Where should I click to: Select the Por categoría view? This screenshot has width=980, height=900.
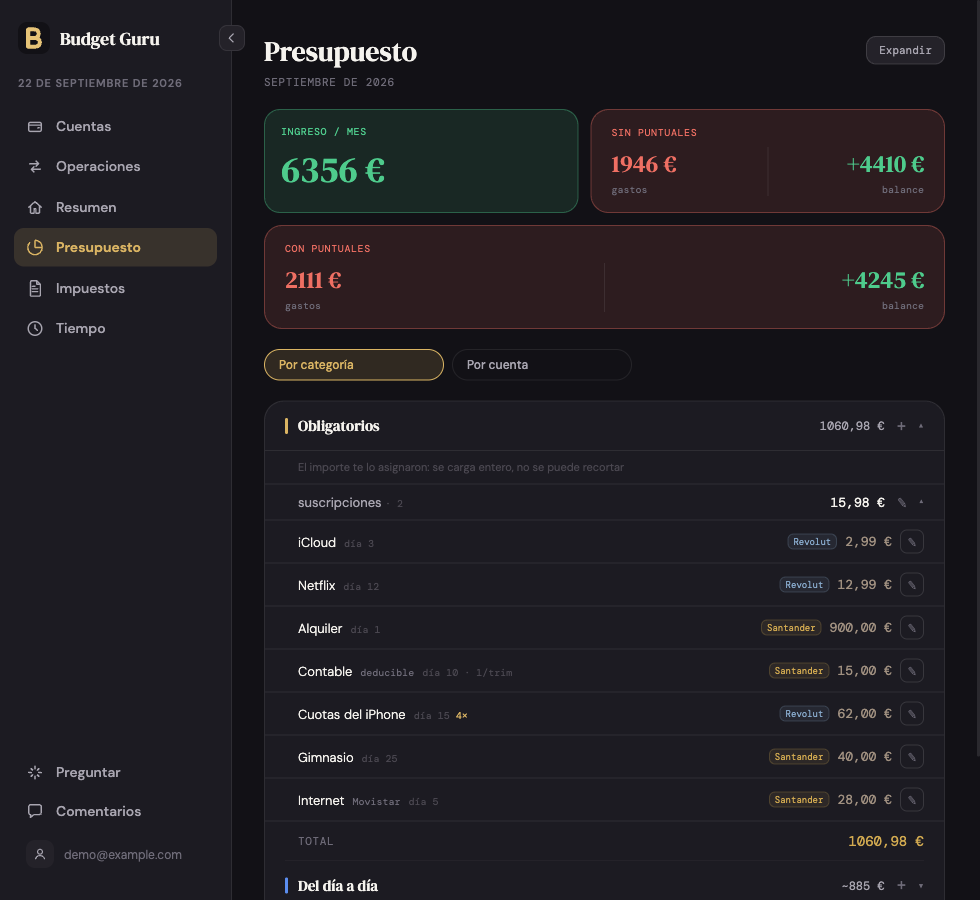[354, 365]
